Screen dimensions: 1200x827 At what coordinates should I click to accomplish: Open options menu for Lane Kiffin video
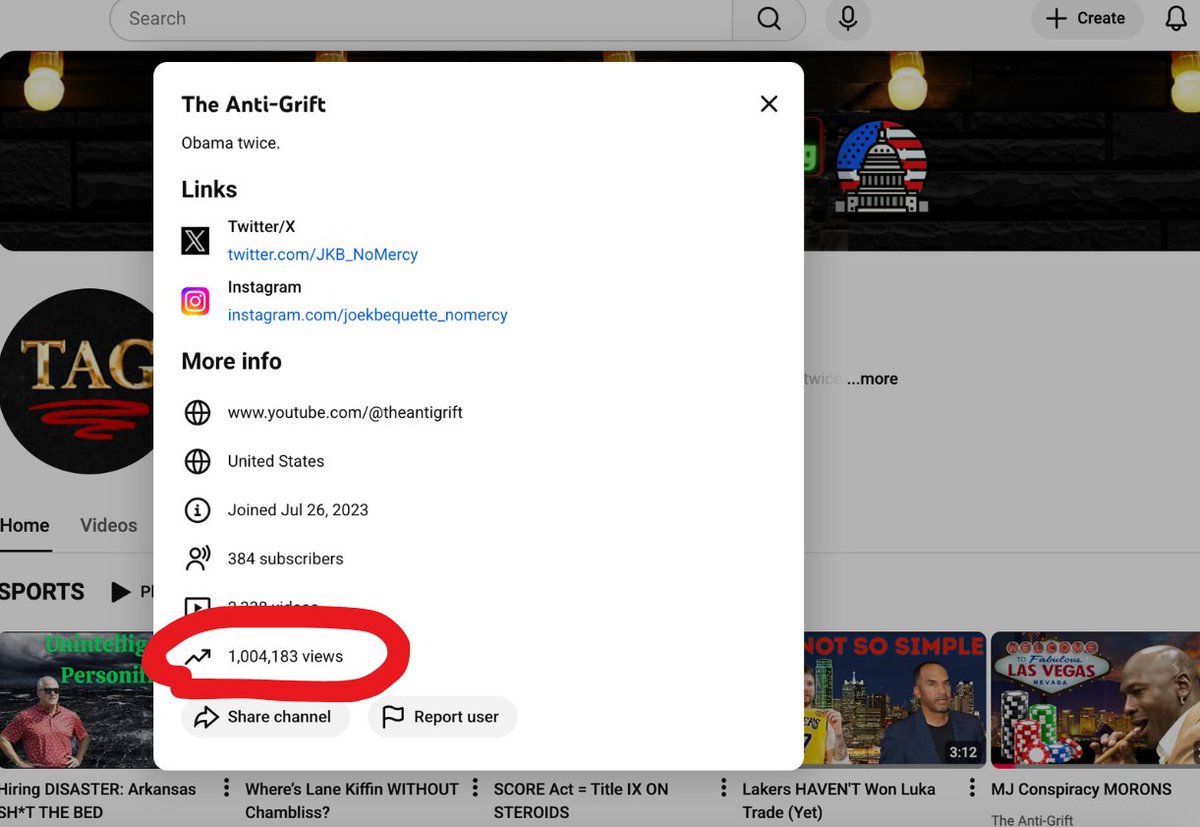pos(475,788)
